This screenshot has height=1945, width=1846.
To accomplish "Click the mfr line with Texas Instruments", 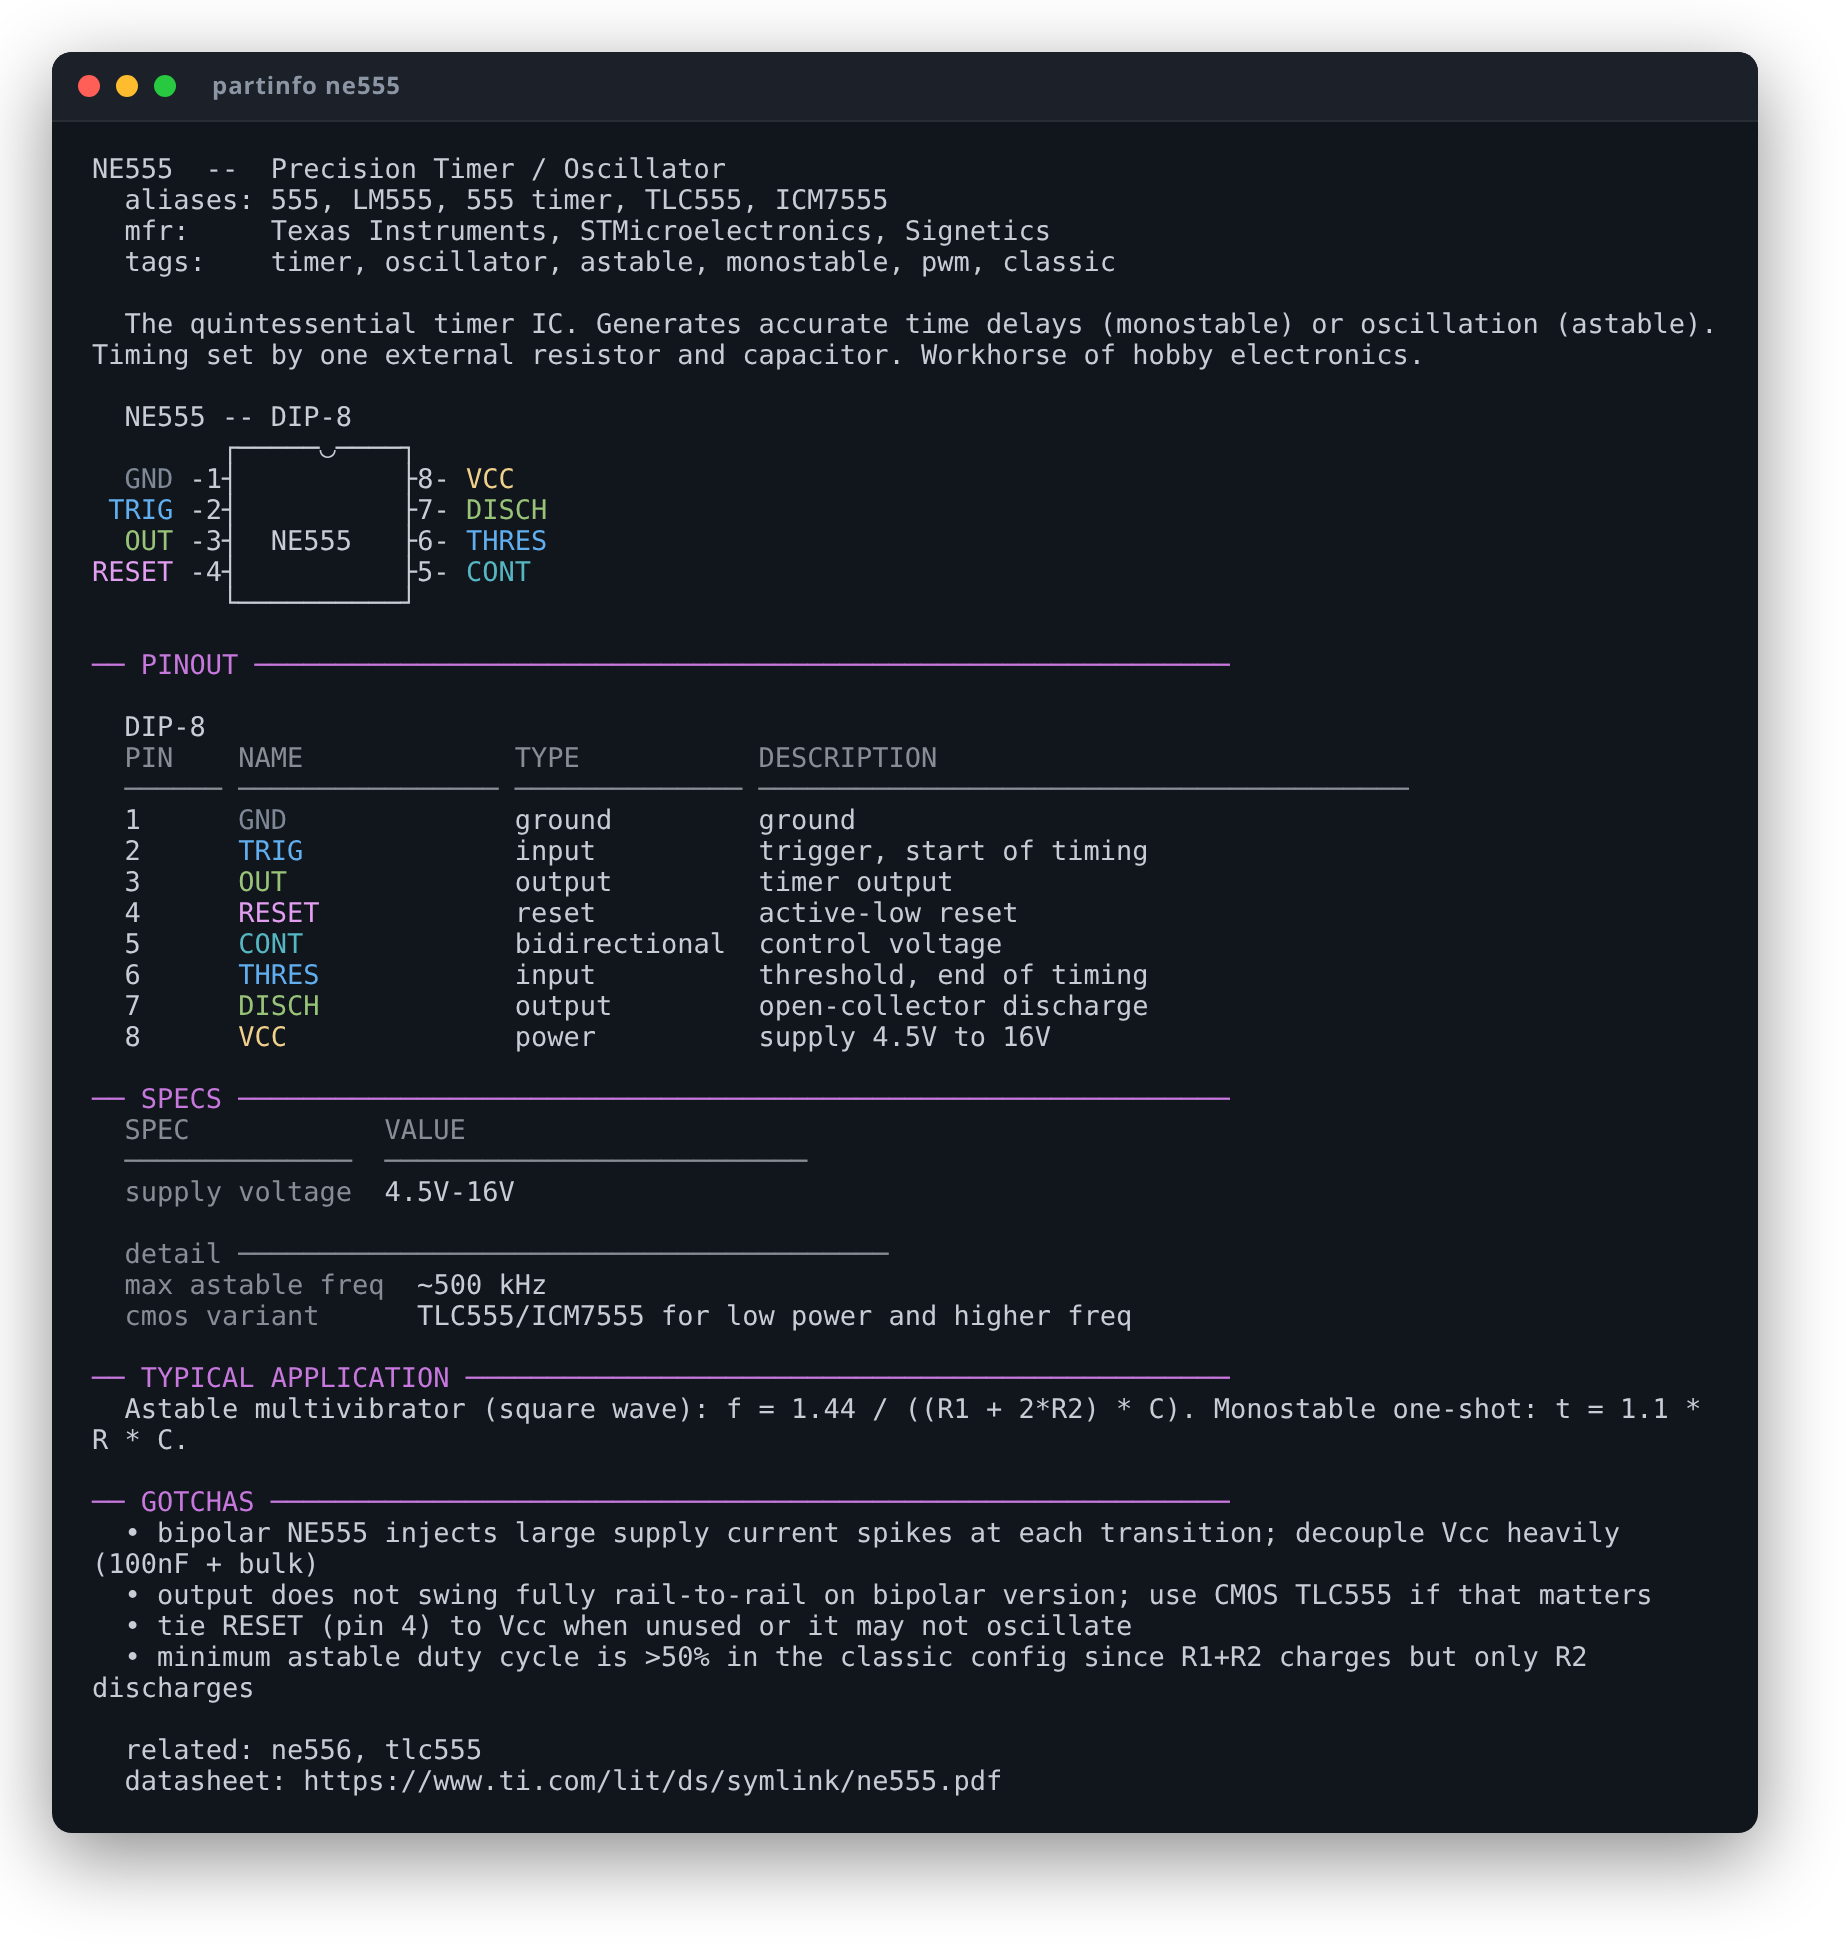I will point(587,231).
